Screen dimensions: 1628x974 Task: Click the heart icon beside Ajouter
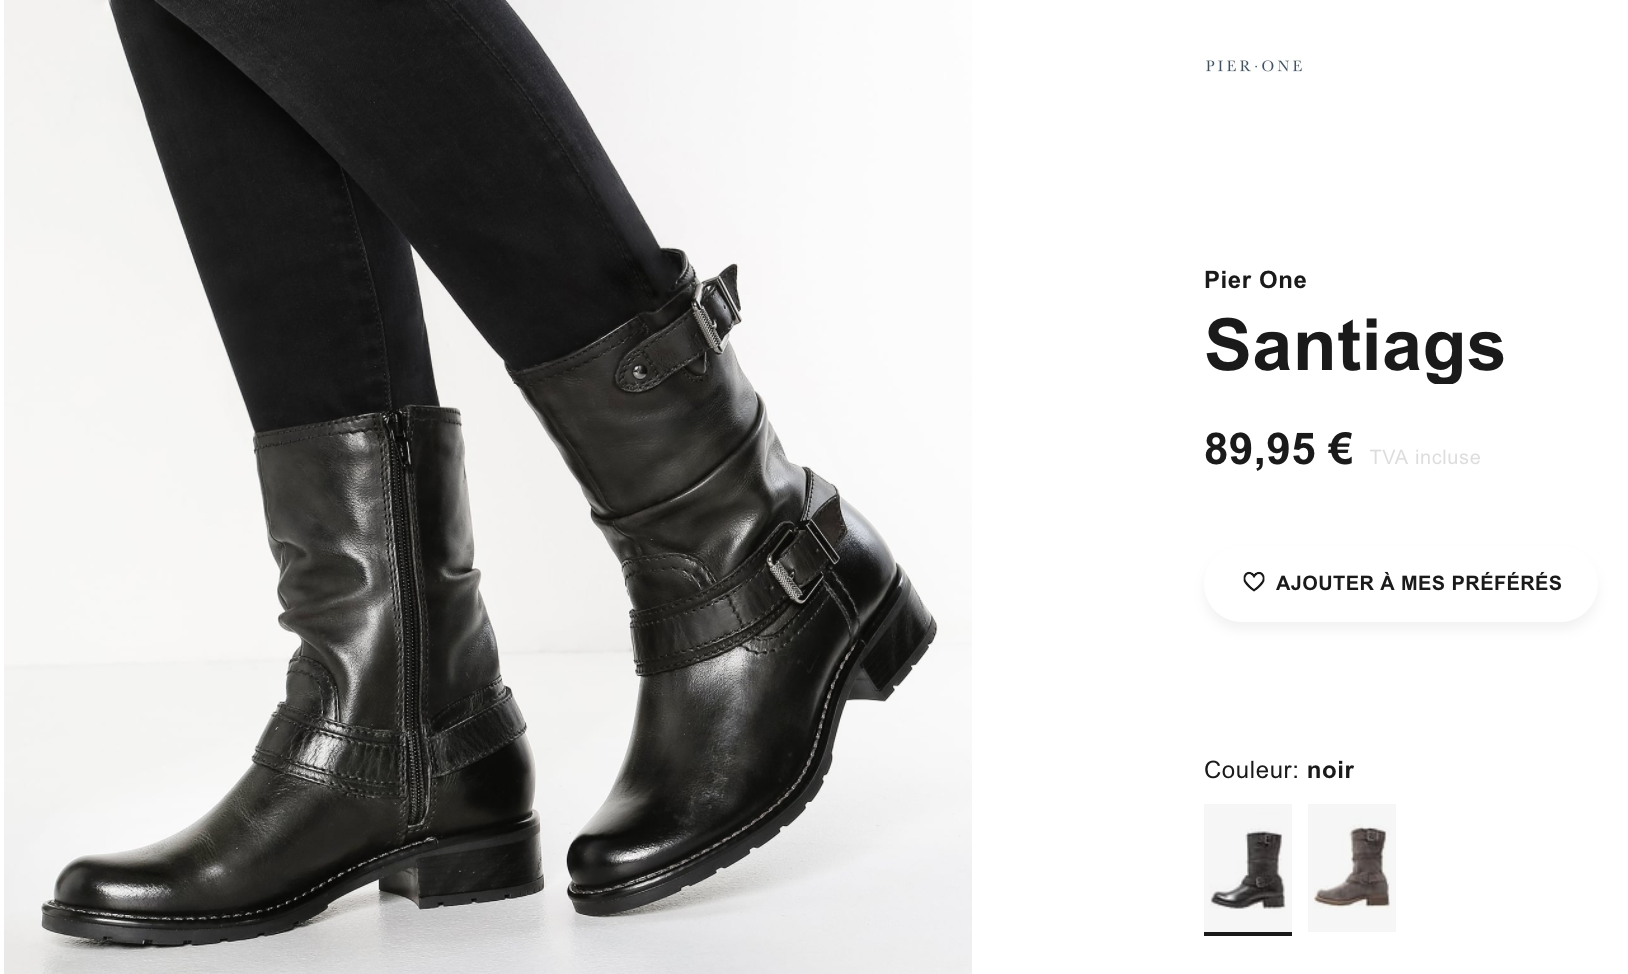(x=1253, y=582)
